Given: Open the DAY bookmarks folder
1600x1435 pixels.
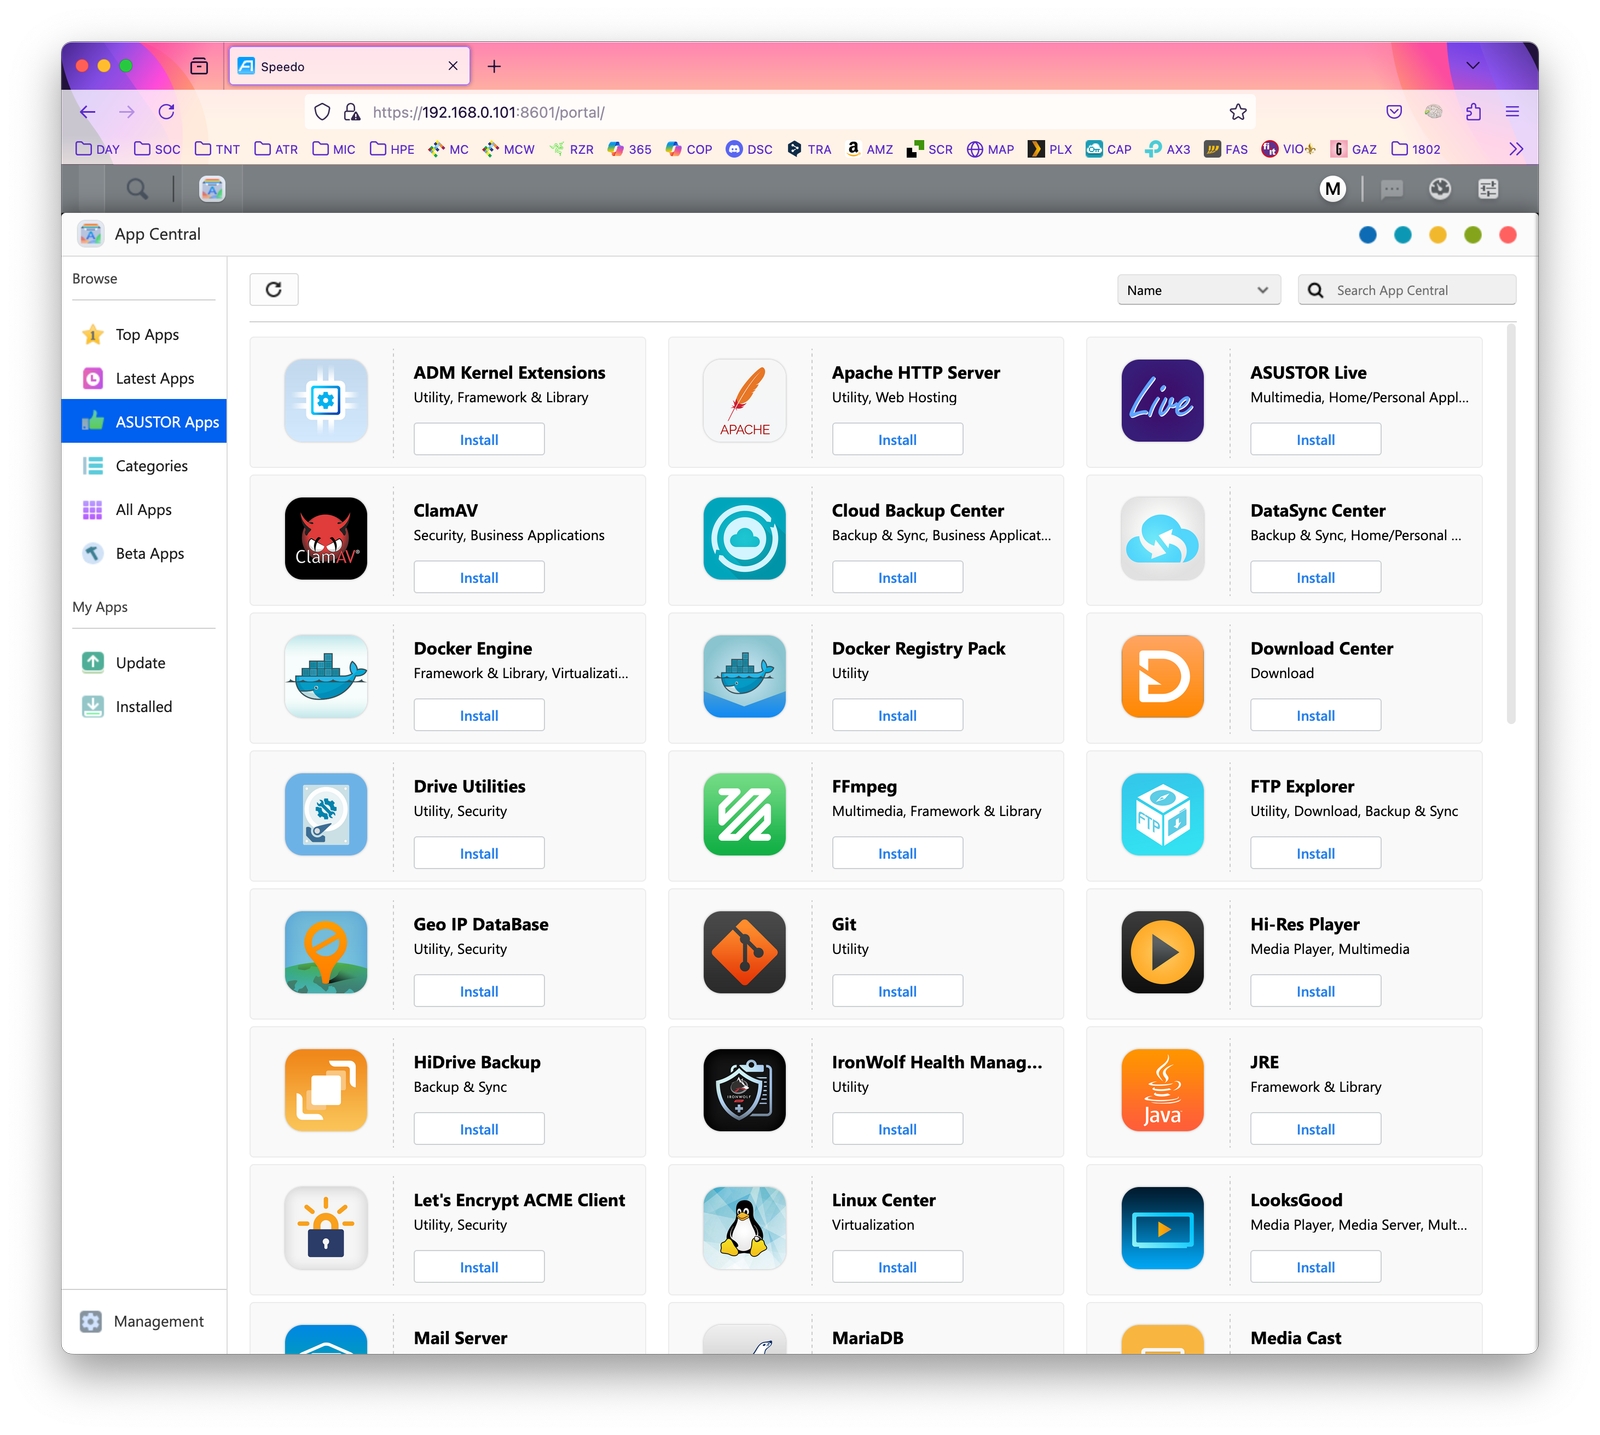Looking at the screenshot, I should coord(98,149).
